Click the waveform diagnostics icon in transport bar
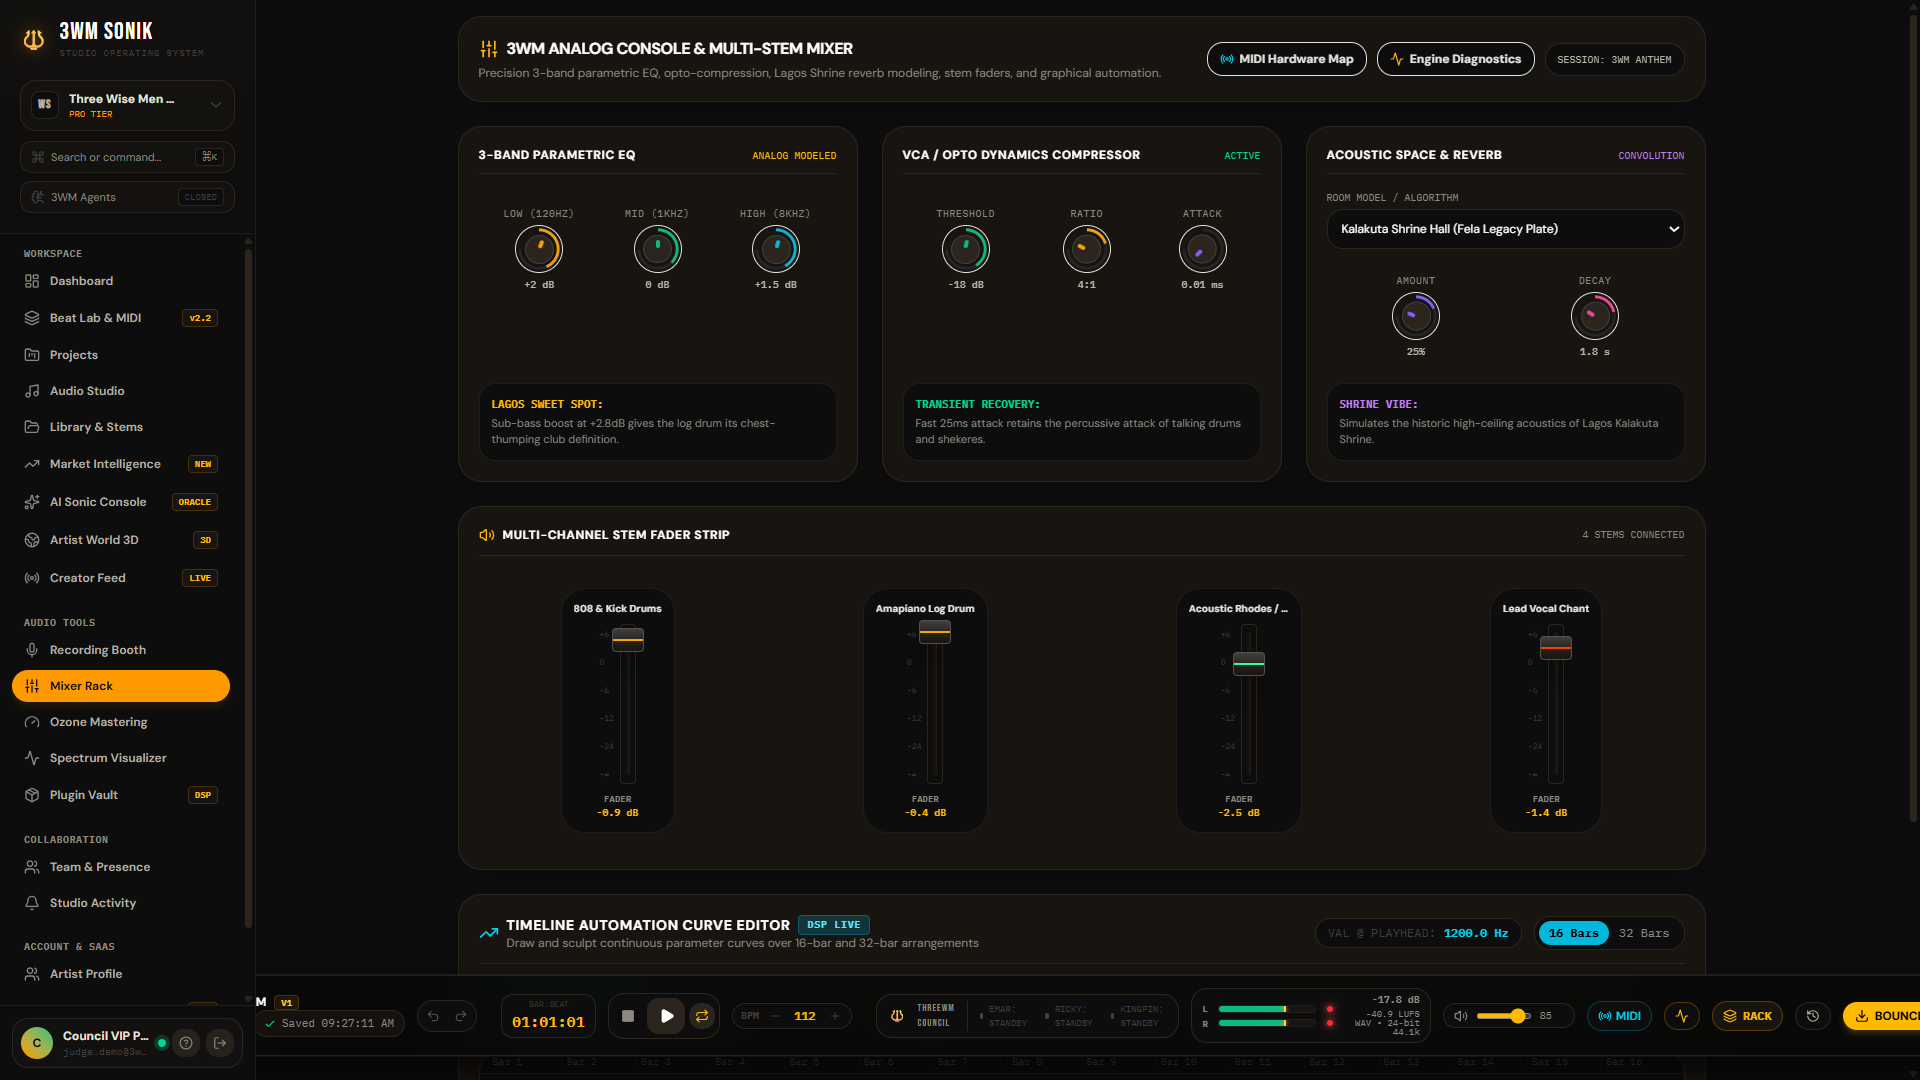The height and width of the screenshot is (1080, 1920). tap(1682, 1016)
